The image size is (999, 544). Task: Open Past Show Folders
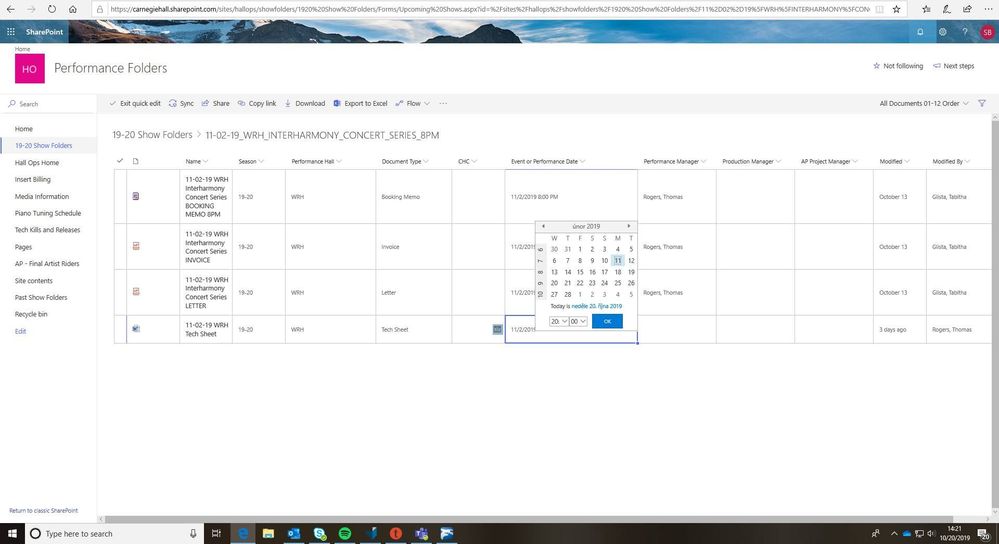41,297
